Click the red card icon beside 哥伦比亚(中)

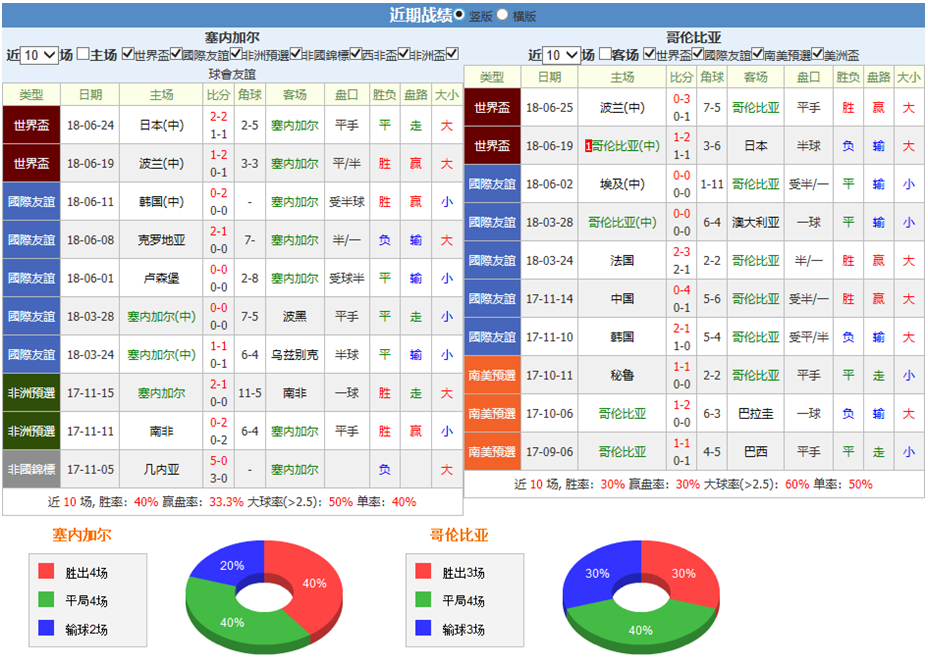588,146
